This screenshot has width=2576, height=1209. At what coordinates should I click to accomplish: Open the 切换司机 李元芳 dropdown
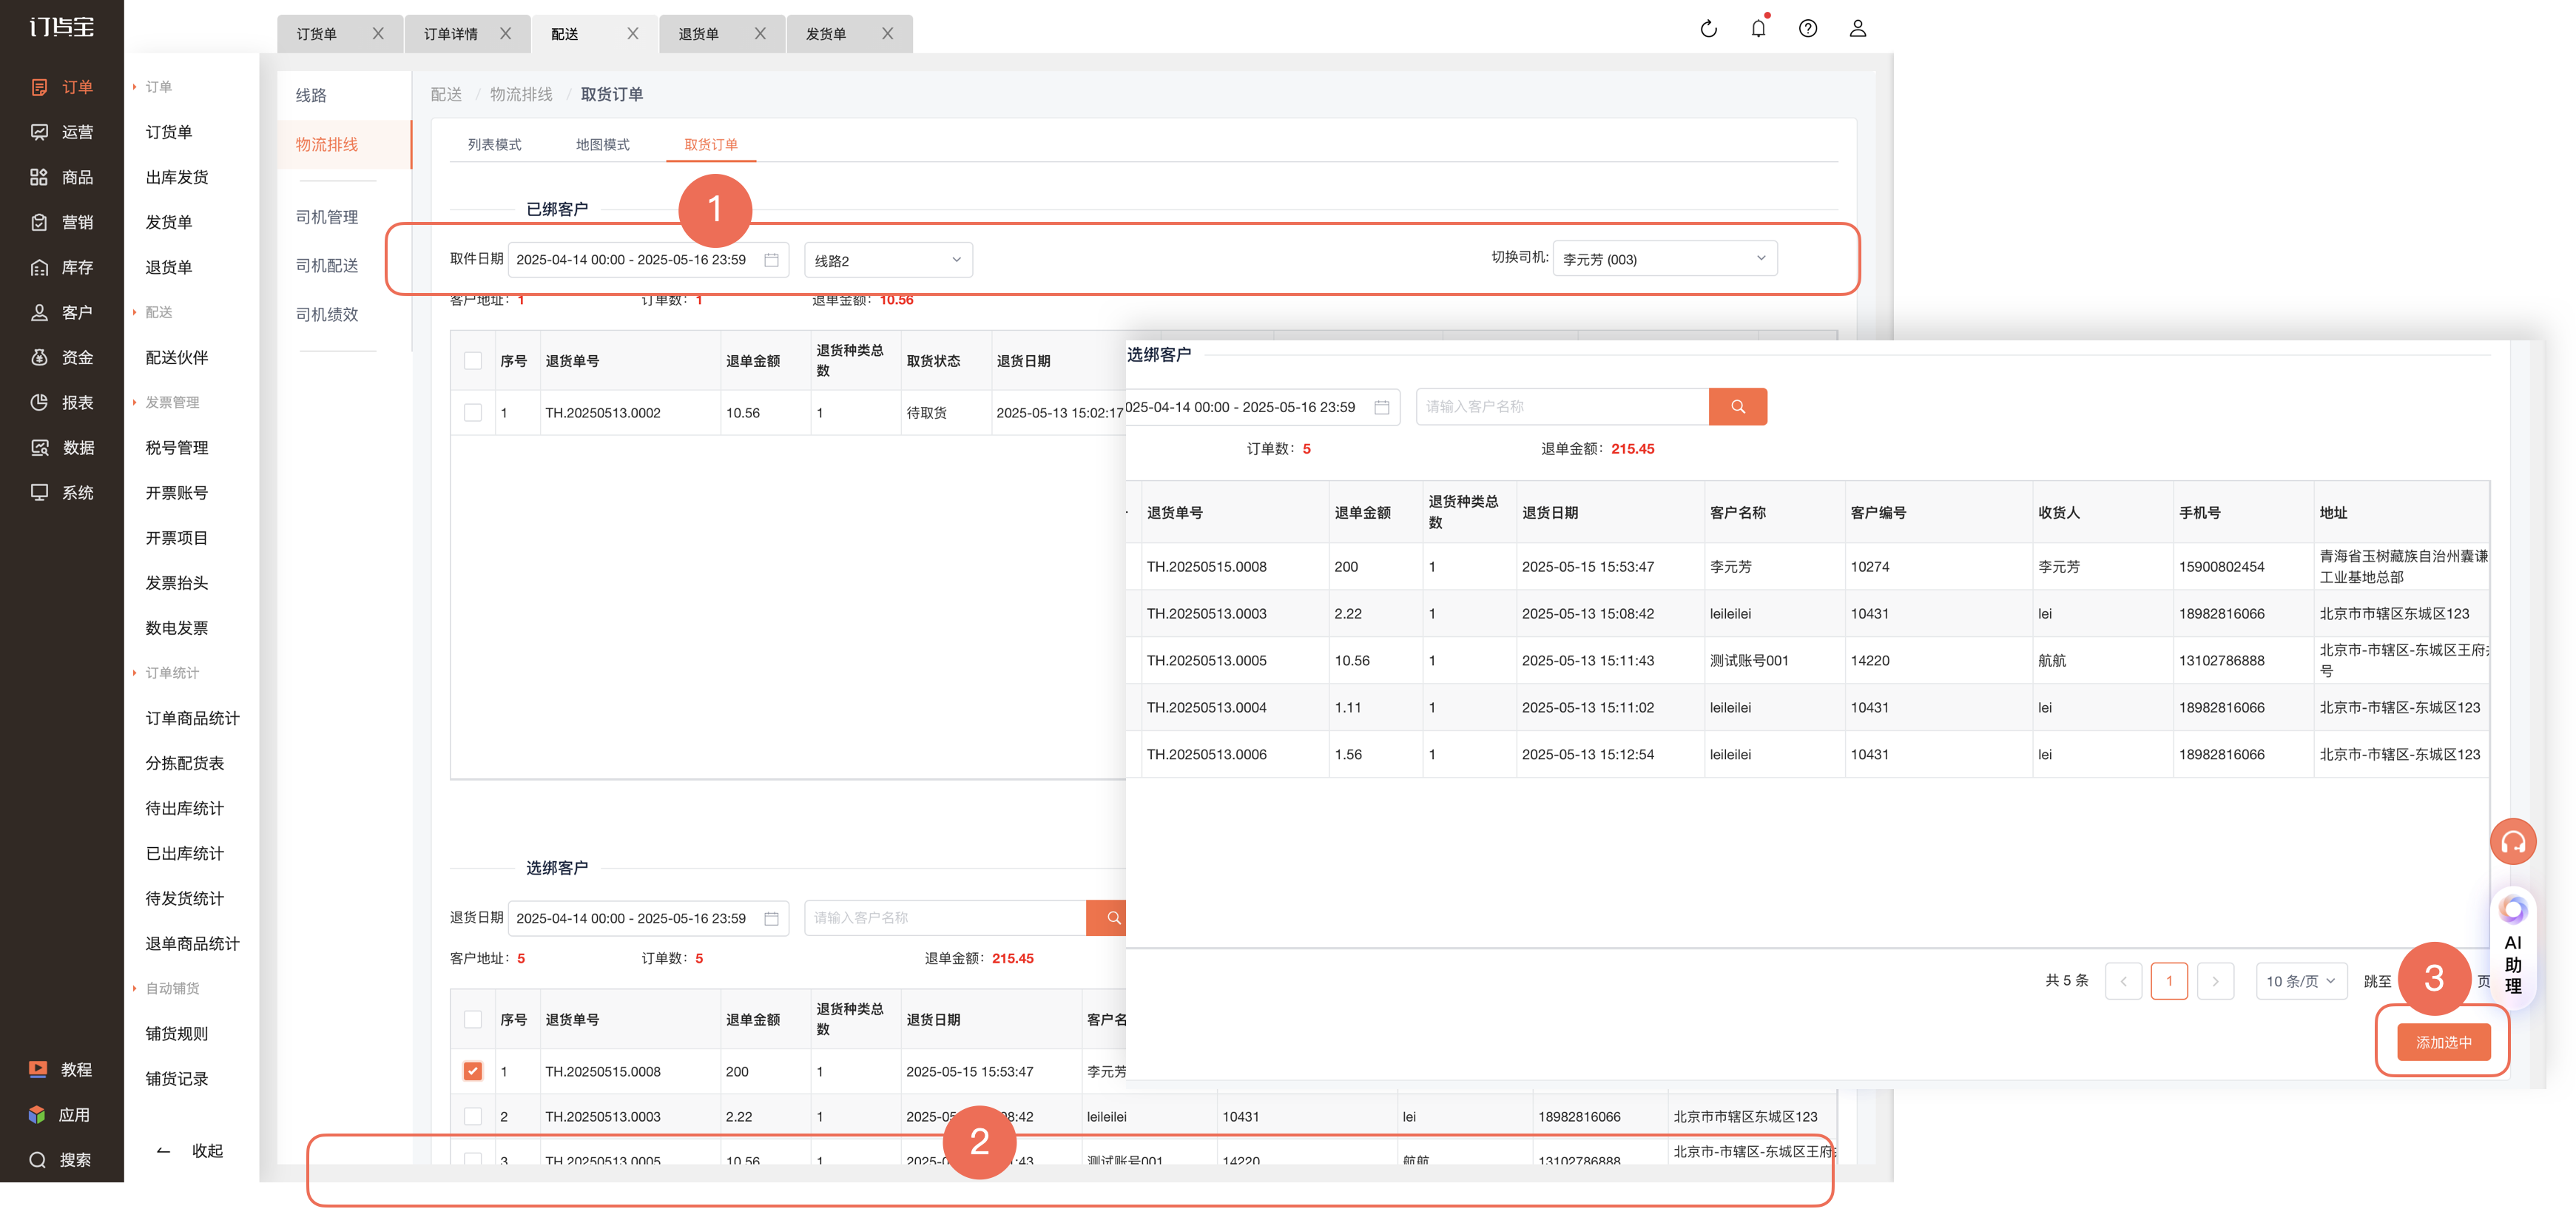(x=1665, y=258)
